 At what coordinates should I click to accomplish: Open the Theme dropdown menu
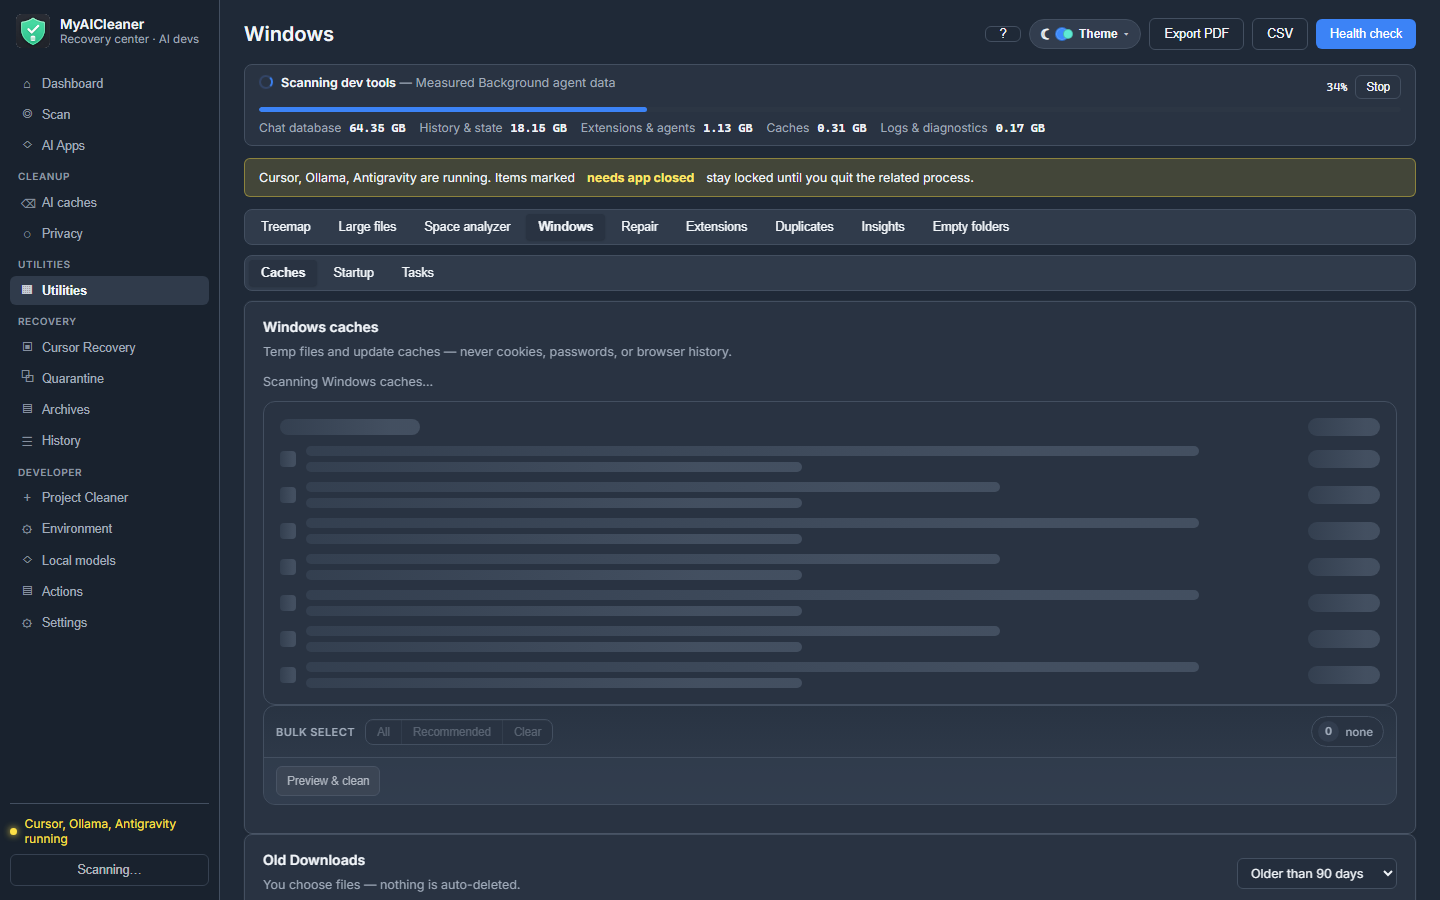click(1085, 34)
